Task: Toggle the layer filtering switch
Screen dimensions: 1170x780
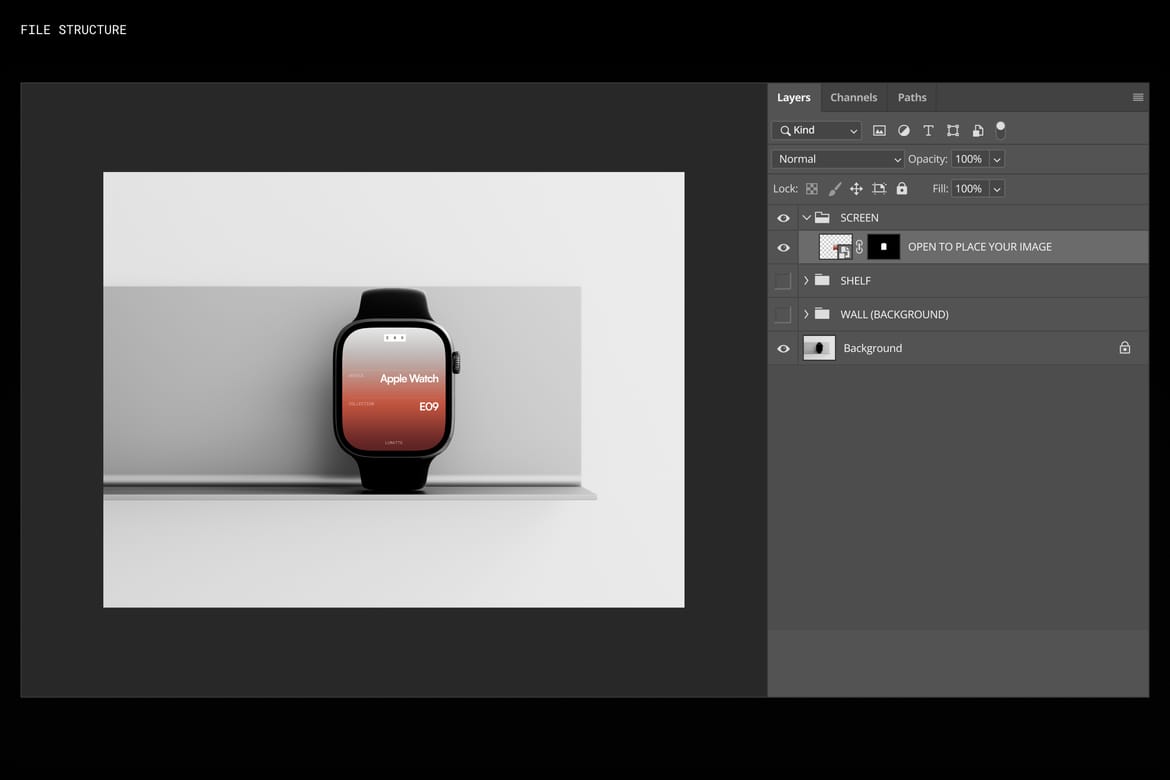Action: click(x=1001, y=130)
